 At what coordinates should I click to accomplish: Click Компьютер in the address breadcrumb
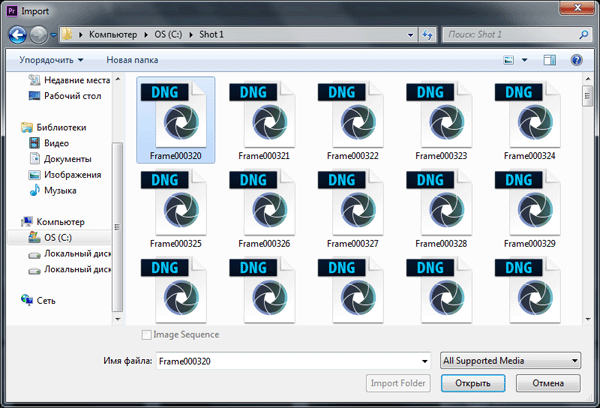[x=113, y=35]
